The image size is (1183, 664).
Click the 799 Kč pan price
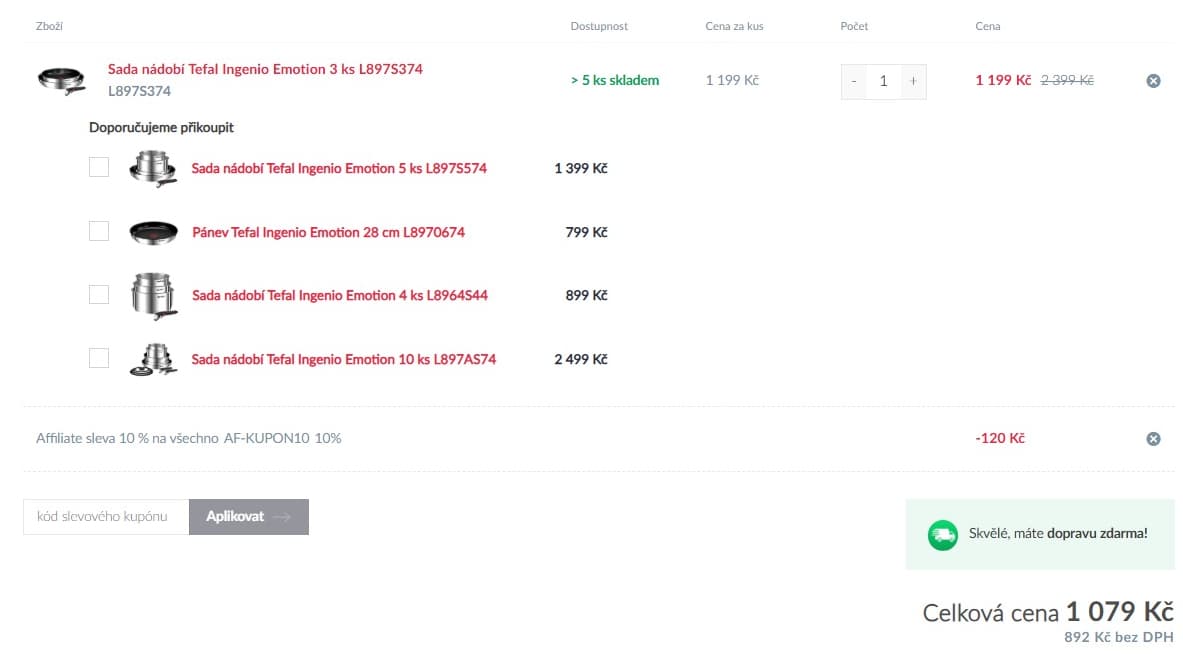point(586,232)
